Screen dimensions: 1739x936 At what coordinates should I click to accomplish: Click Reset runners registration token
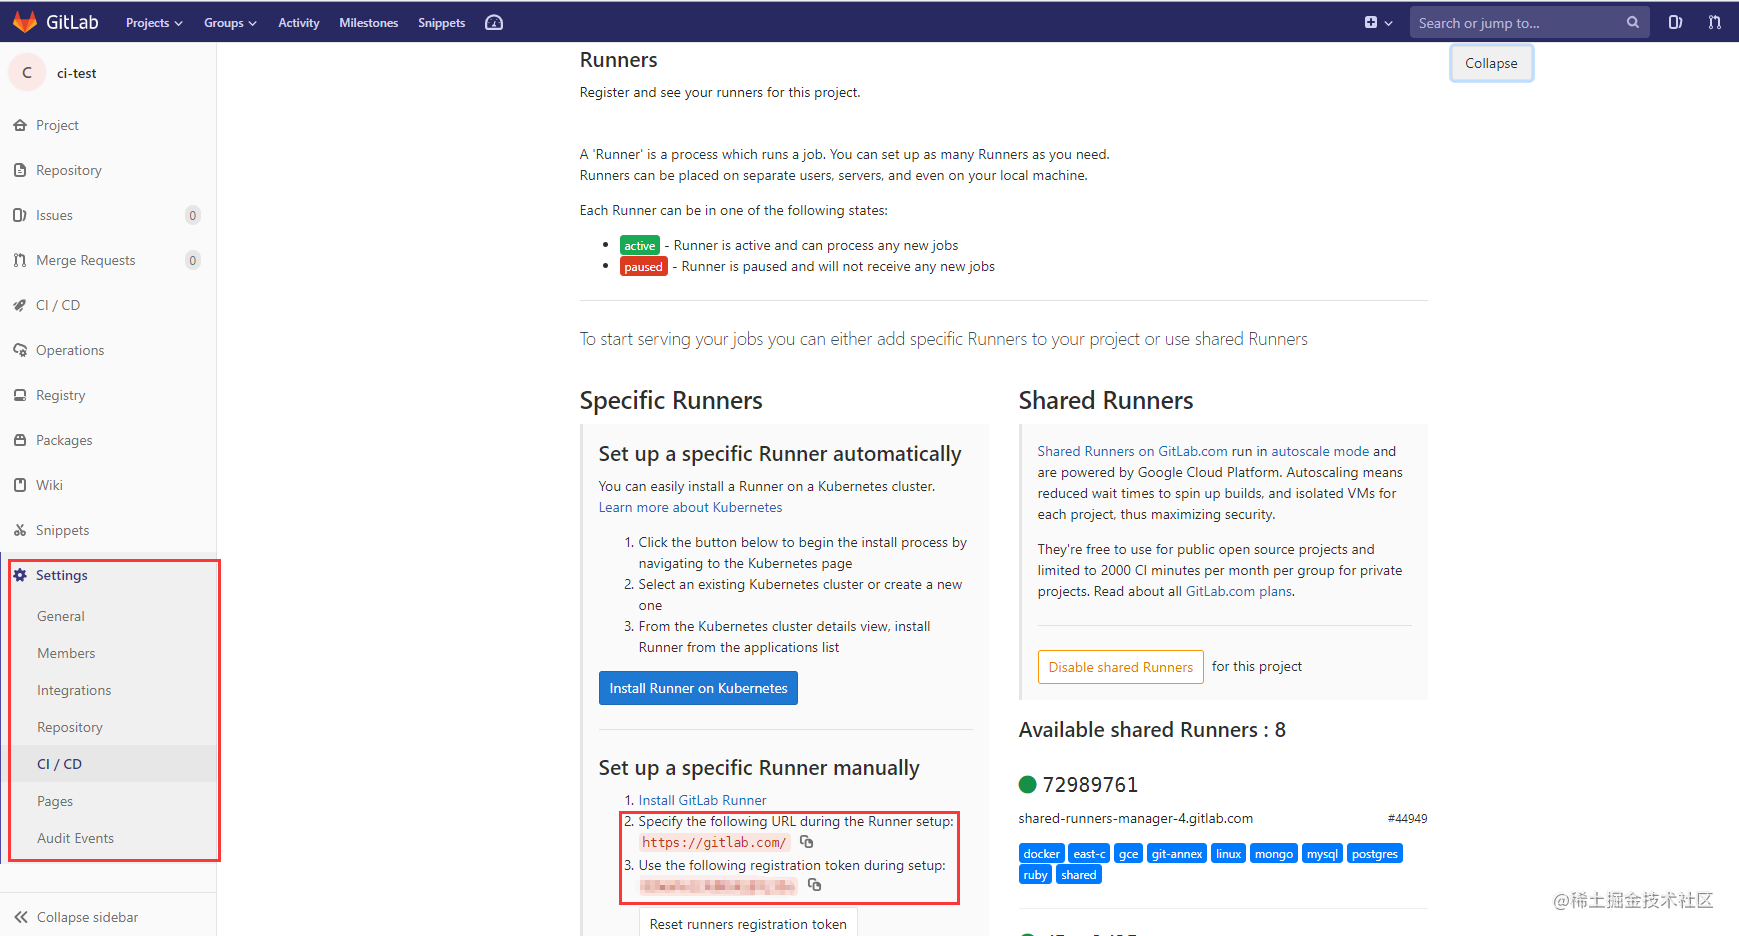pos(748,923)
